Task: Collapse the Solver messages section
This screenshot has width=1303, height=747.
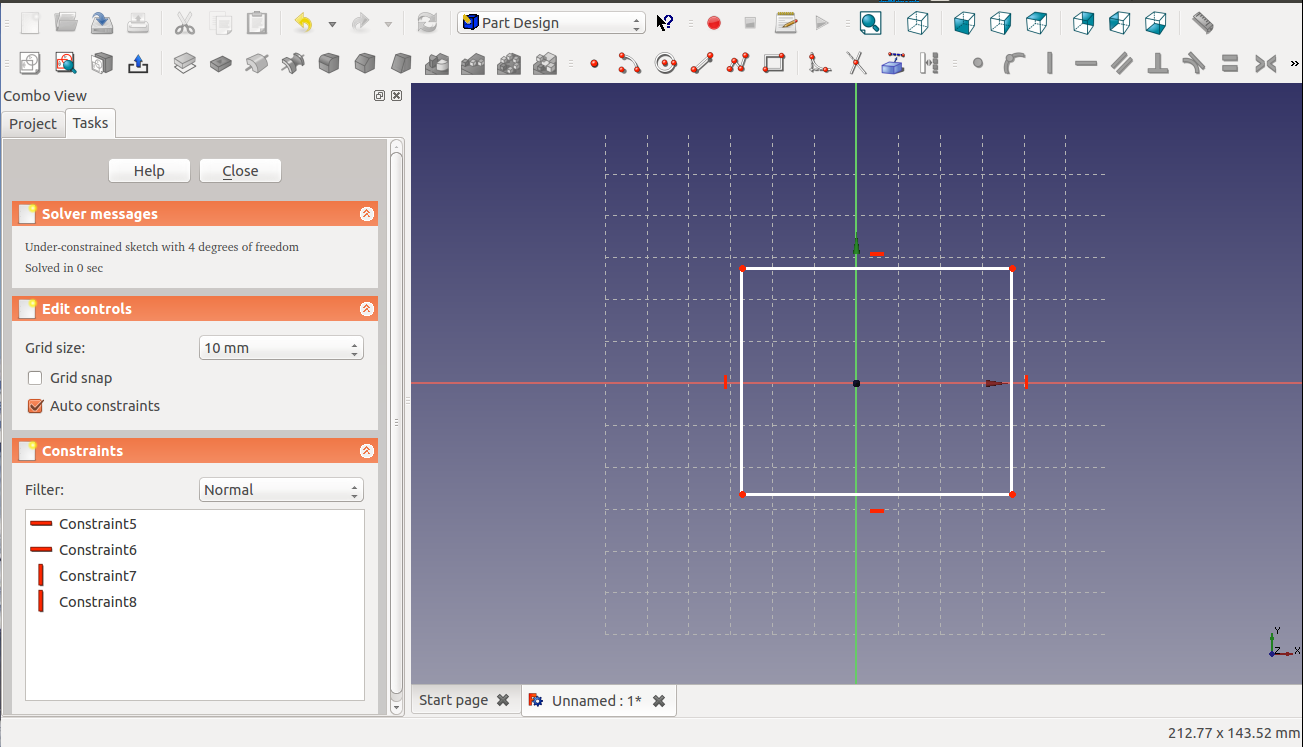Action: pos(367,214)
